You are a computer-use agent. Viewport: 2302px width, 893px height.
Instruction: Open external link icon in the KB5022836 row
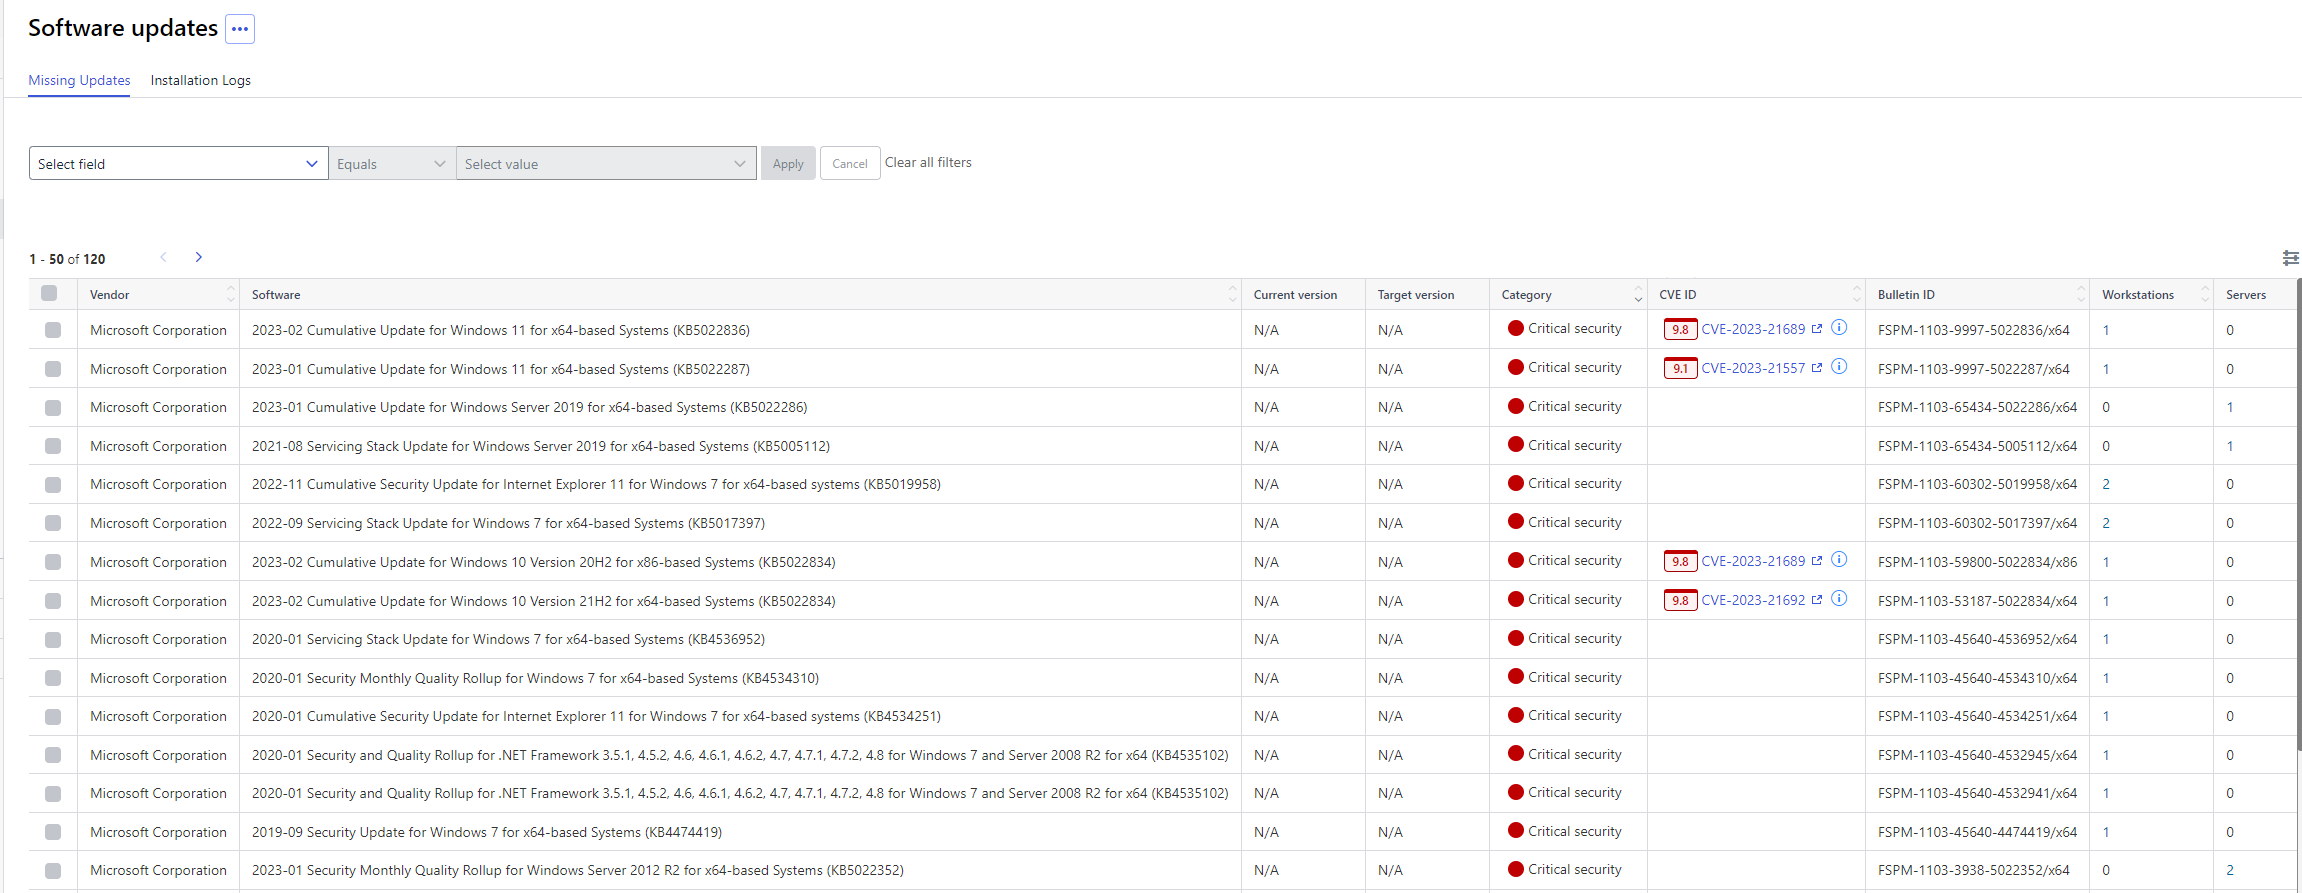pyautogui.click(x=1817, y=329)
